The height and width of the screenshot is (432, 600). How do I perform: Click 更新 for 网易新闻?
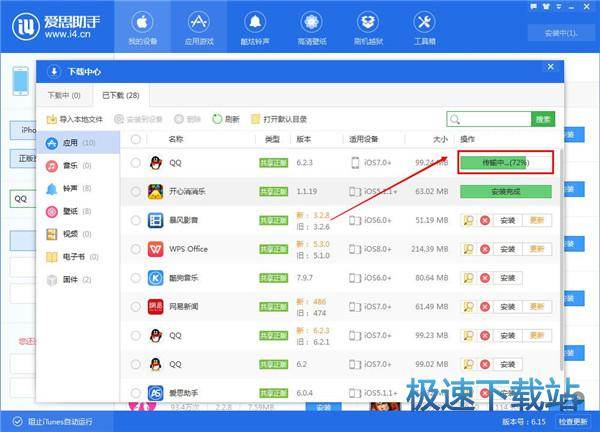(x=536, y=307)
